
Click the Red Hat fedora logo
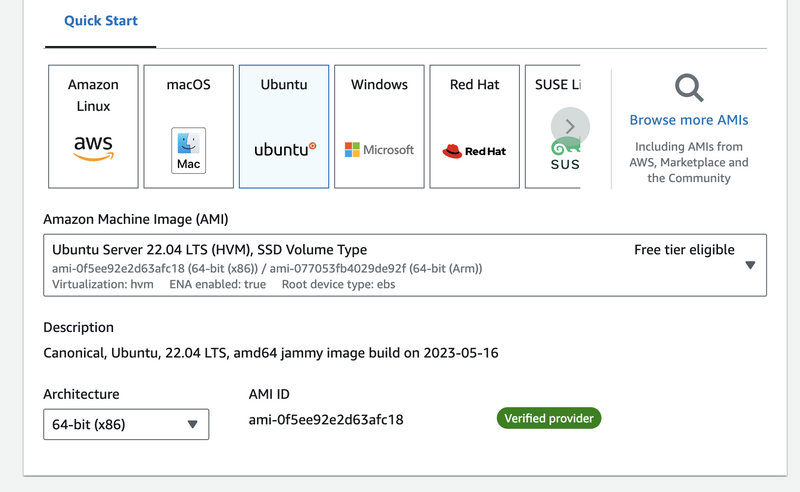click(474, 151)
